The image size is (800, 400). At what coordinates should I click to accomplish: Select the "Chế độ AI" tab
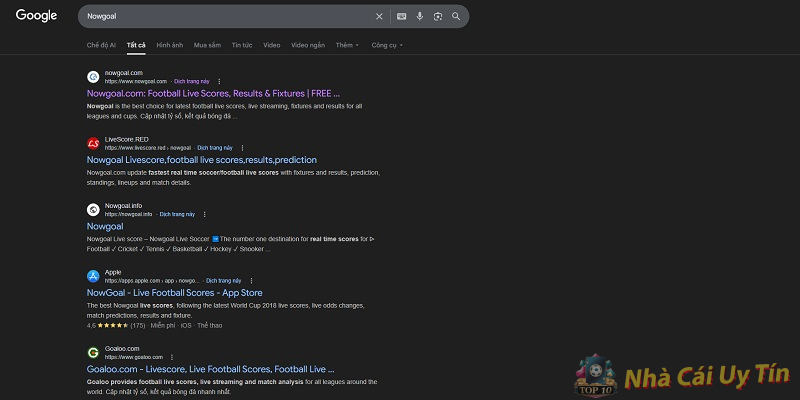[101, 45]
